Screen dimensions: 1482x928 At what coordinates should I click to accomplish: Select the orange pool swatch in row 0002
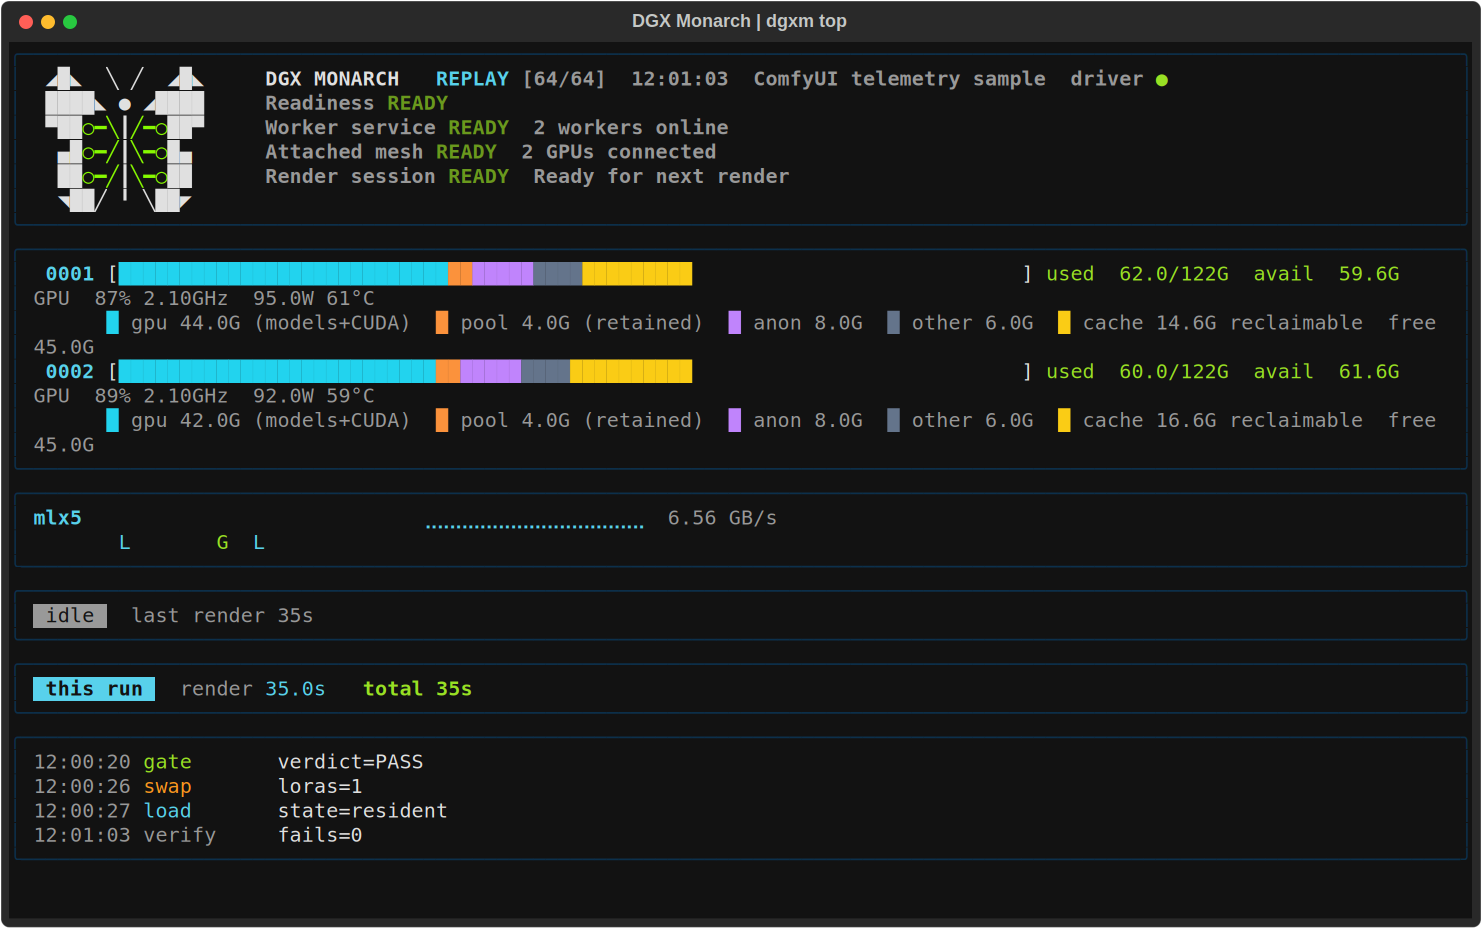point(442,420)
